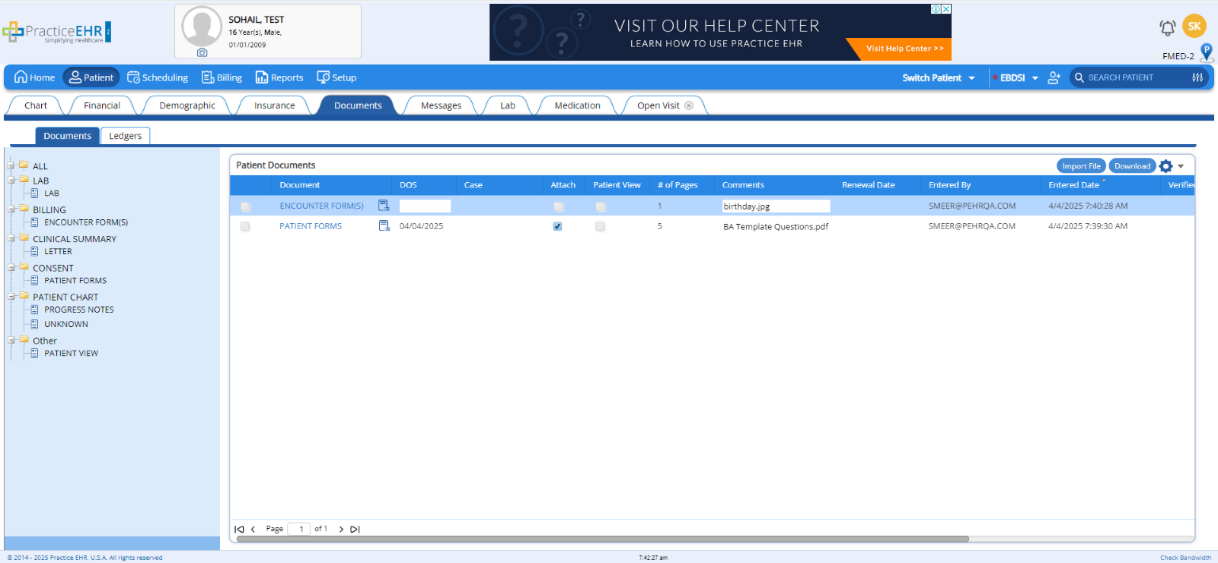1218x563 pixels.
Task: Edit the birthday.jpg comments field
Action: coord(776,206)
